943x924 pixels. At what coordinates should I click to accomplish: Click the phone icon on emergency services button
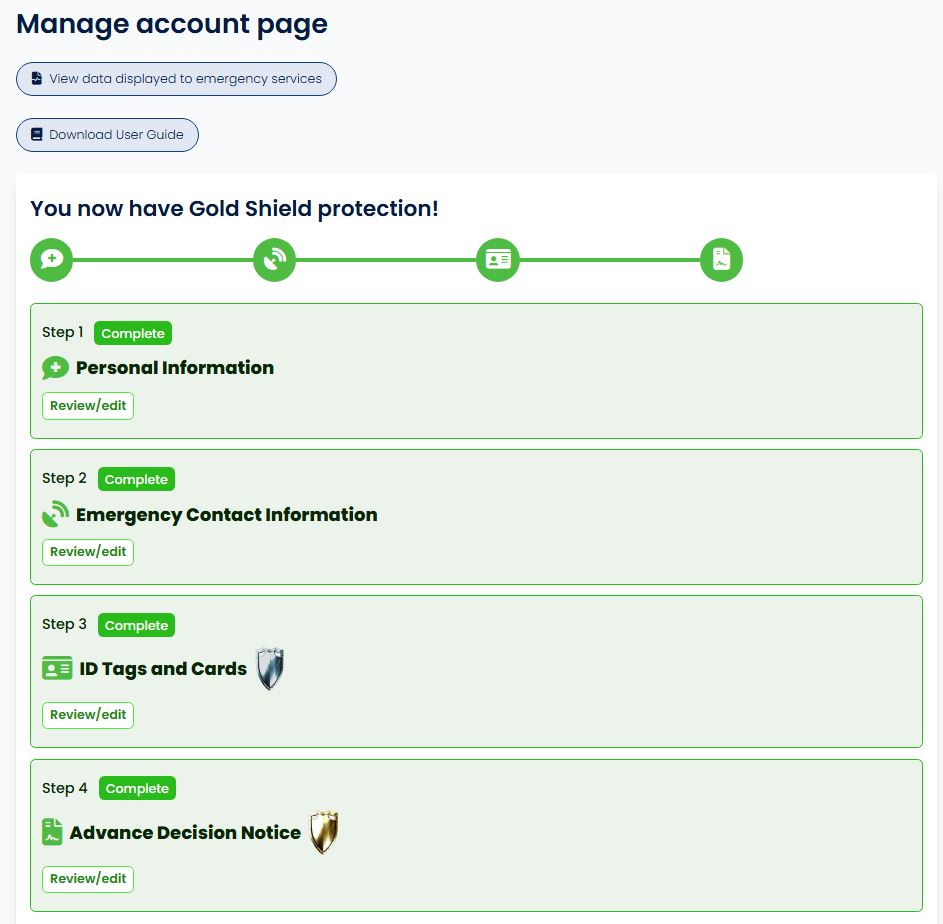(37, 78)
